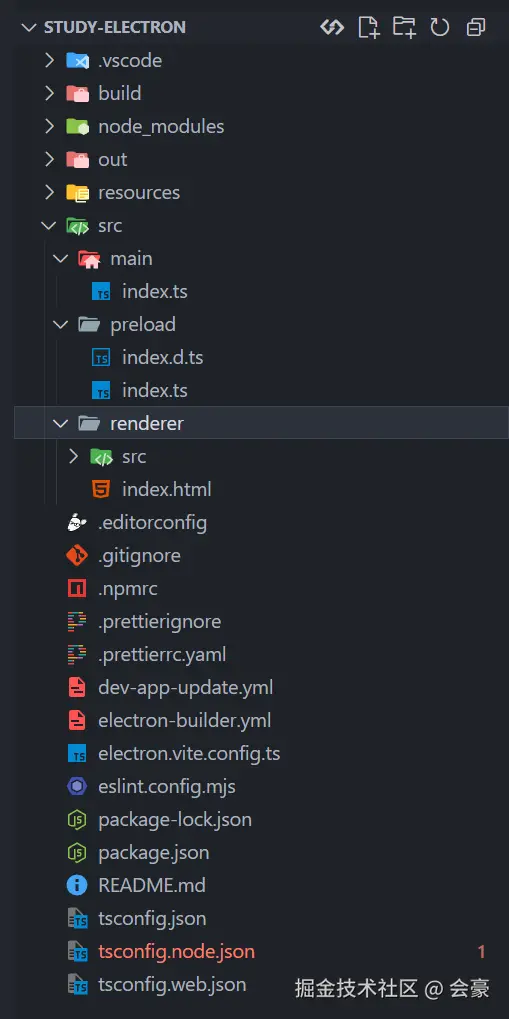Collapse all folders using the collapse icon
Screen dimensions: 509x1019
pos(476,27)
